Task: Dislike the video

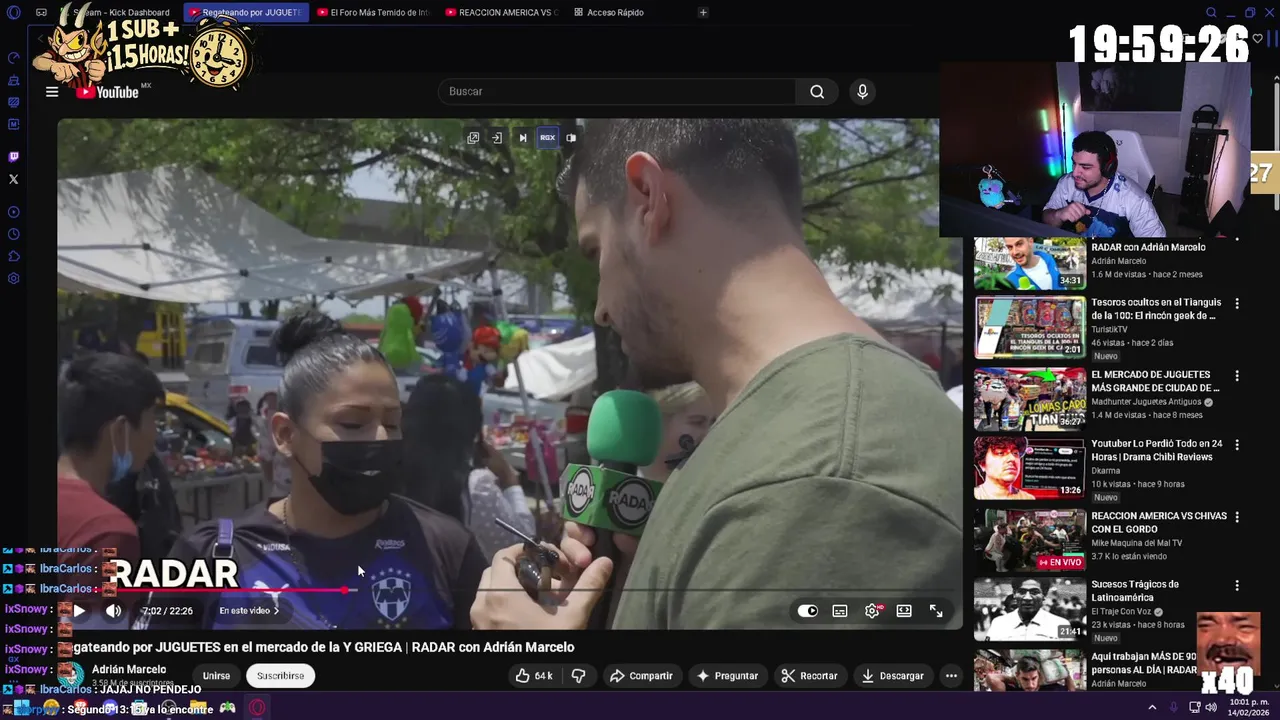Action: [578, 676]
